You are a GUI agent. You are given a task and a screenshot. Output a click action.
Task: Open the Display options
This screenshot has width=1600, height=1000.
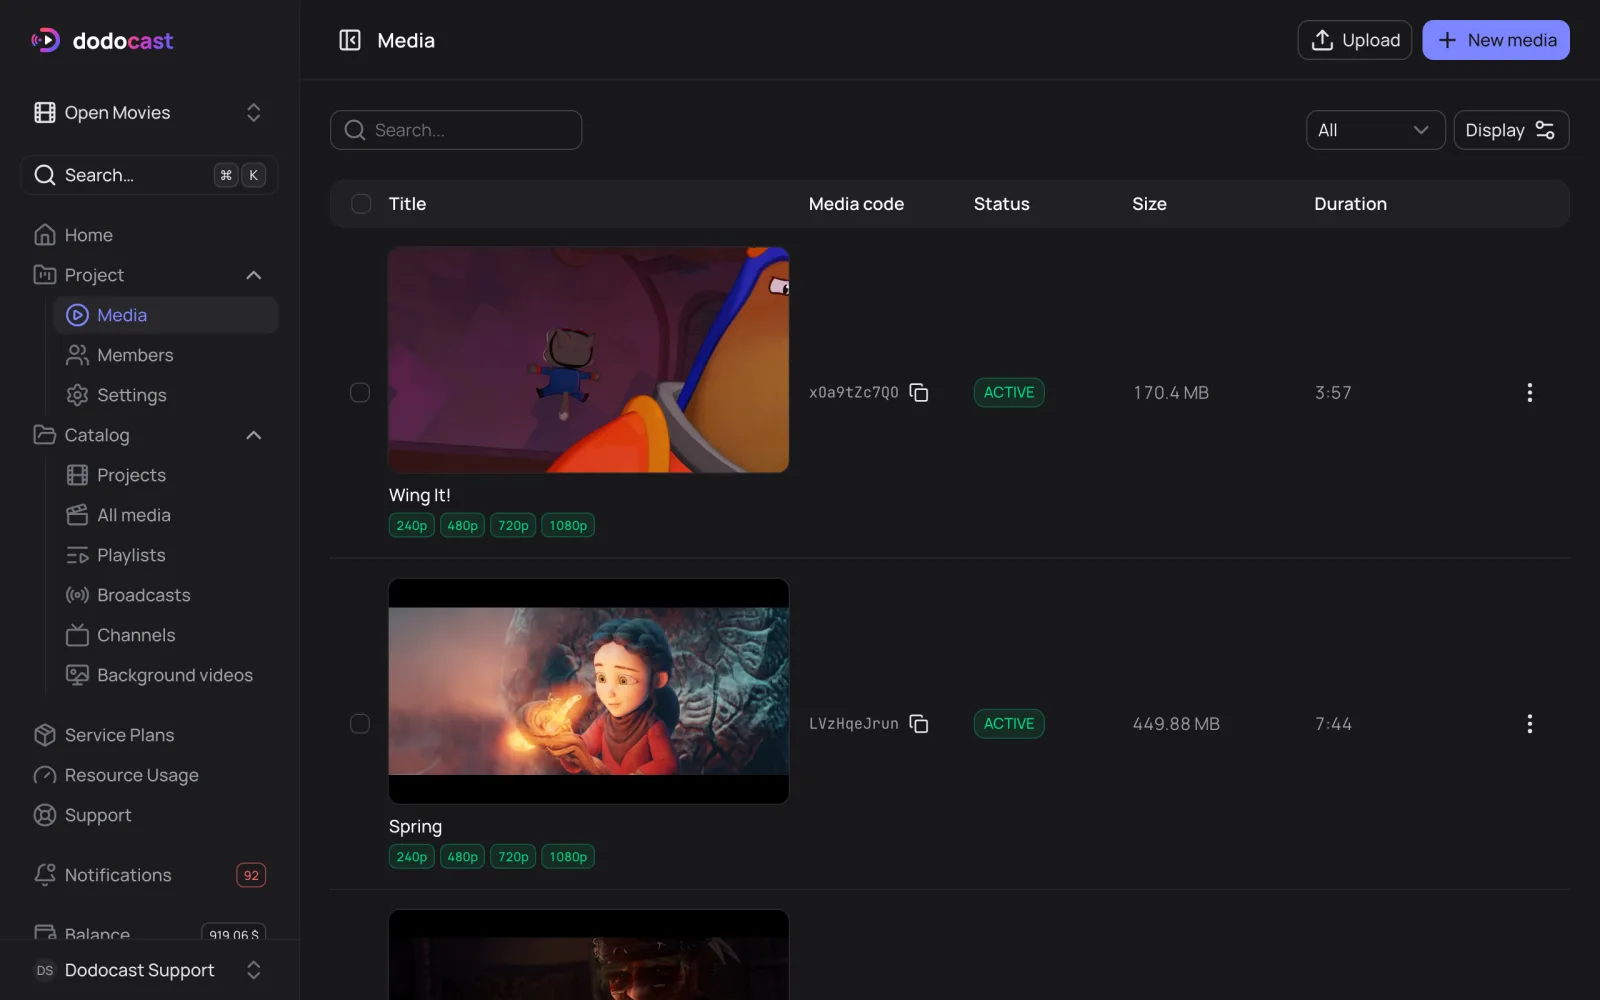point(1511,130)
